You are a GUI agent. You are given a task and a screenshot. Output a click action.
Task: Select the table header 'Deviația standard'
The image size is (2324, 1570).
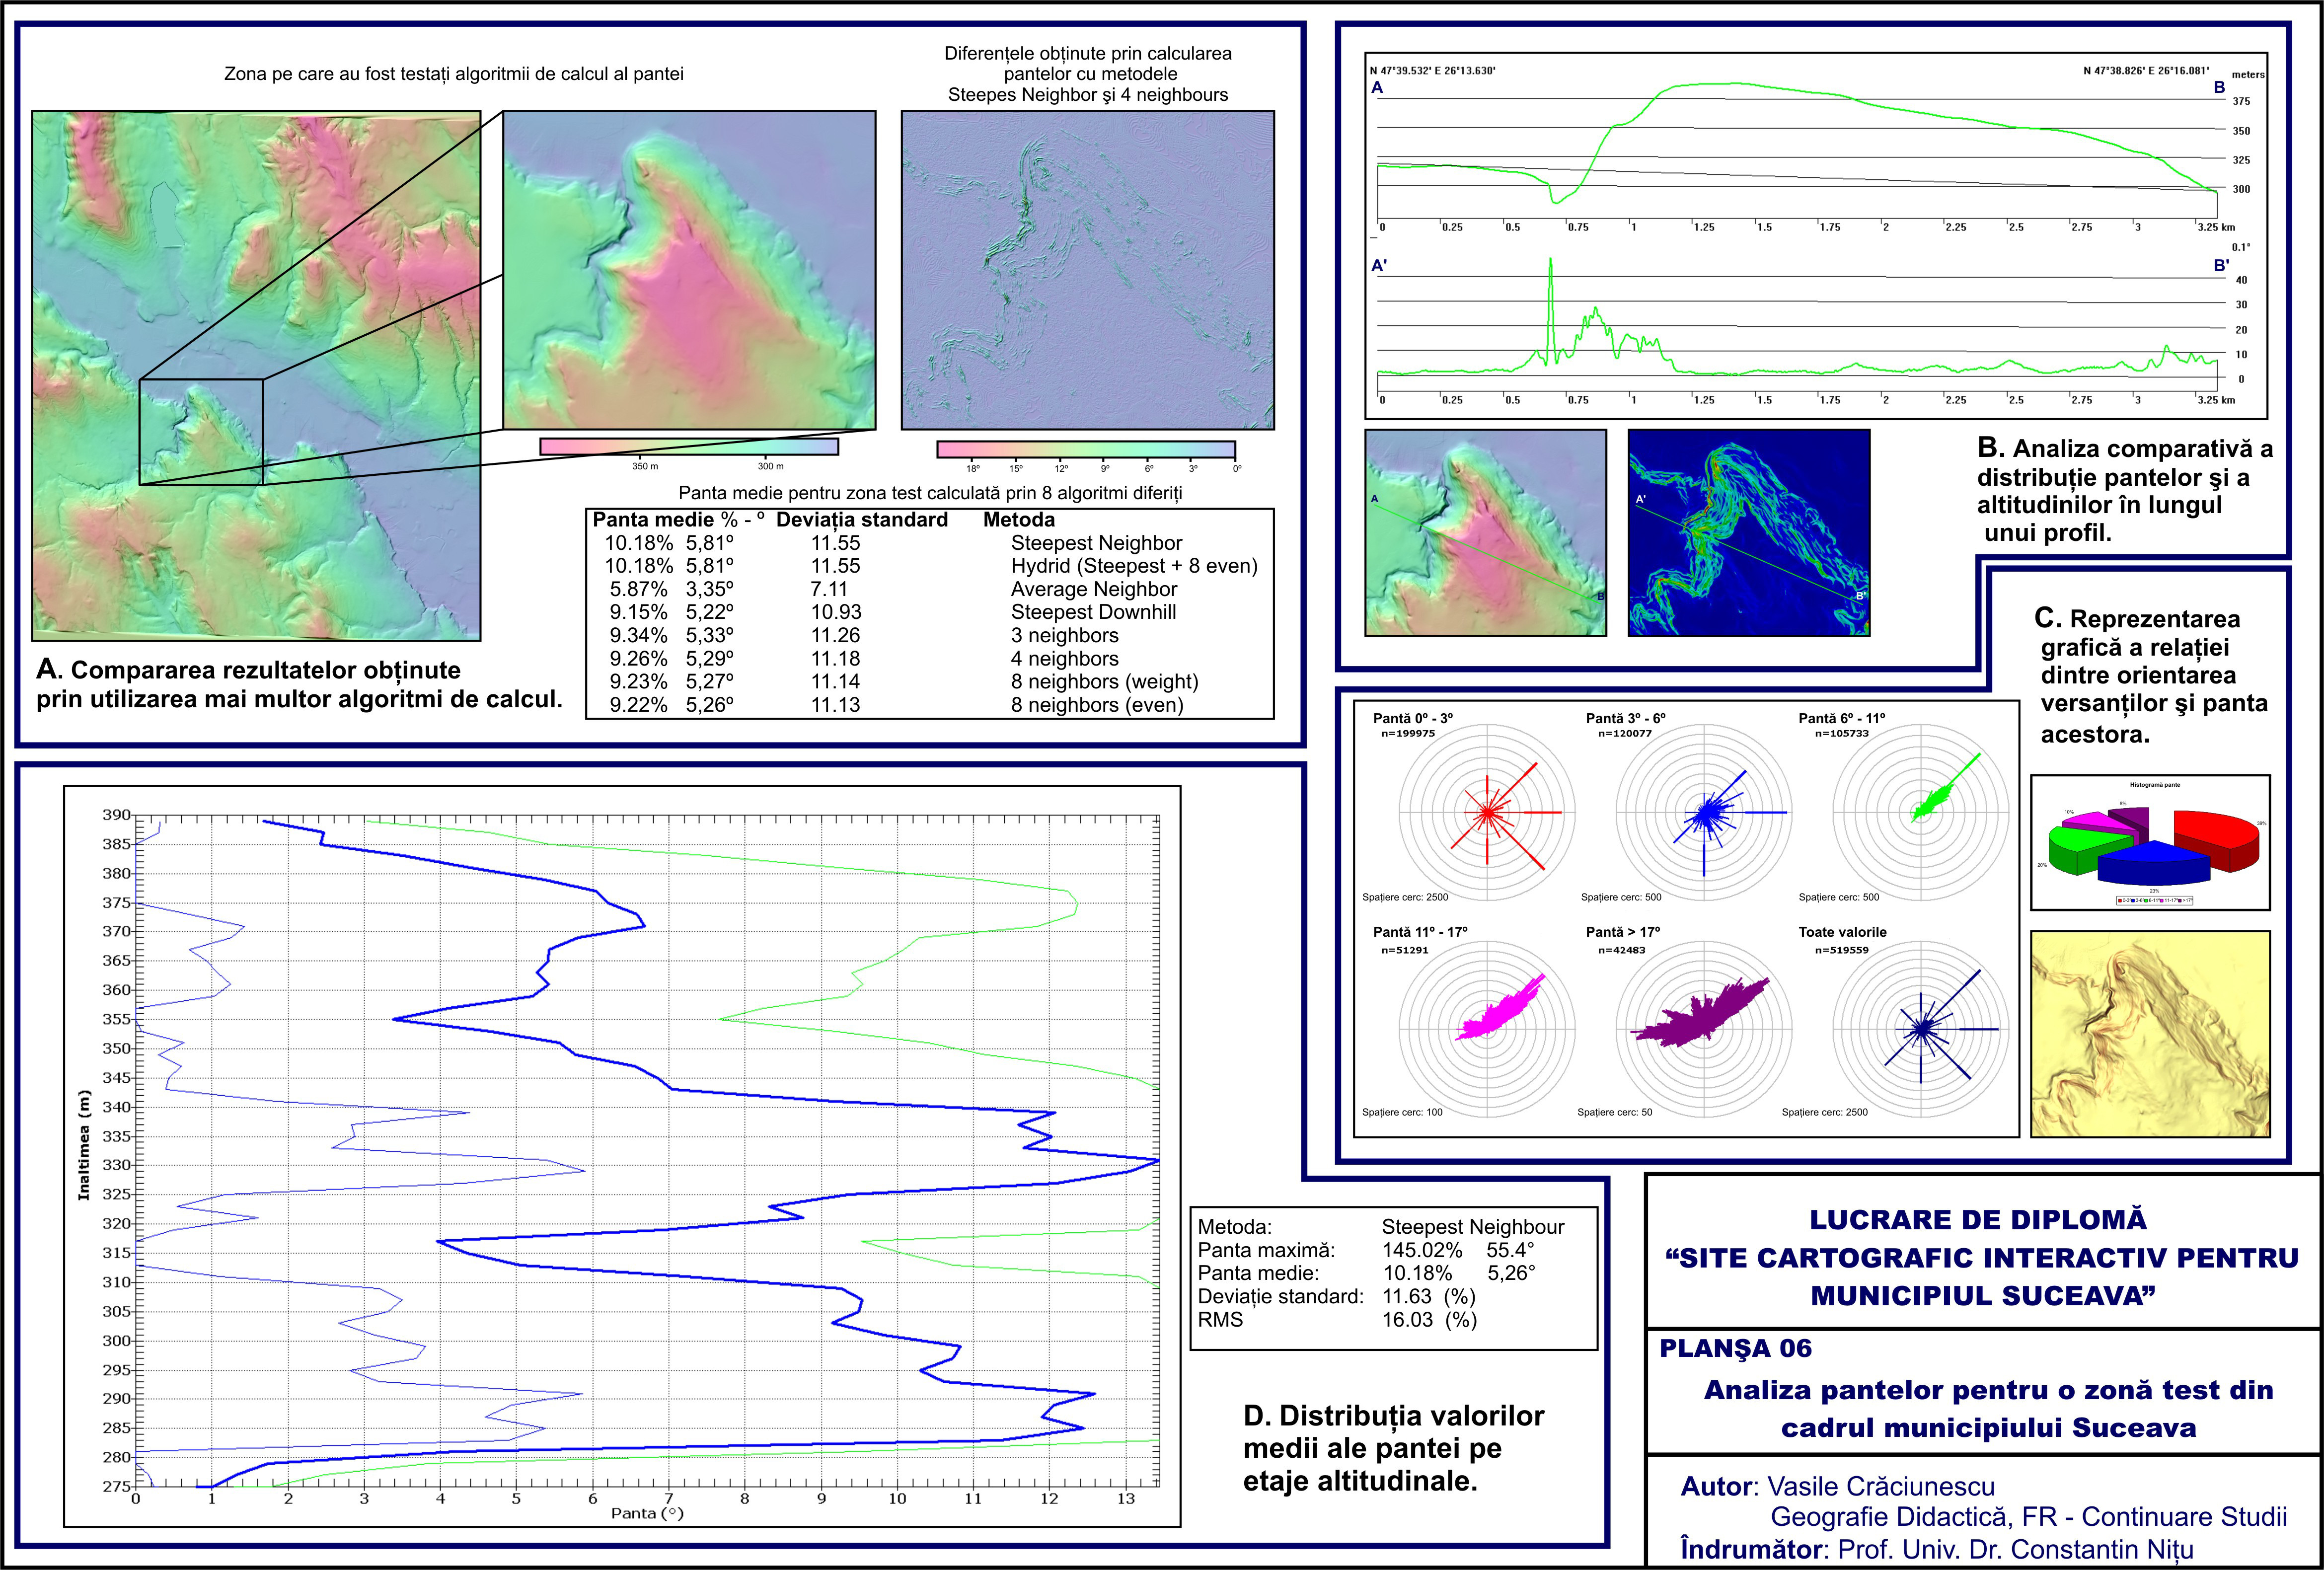(862, 520)
